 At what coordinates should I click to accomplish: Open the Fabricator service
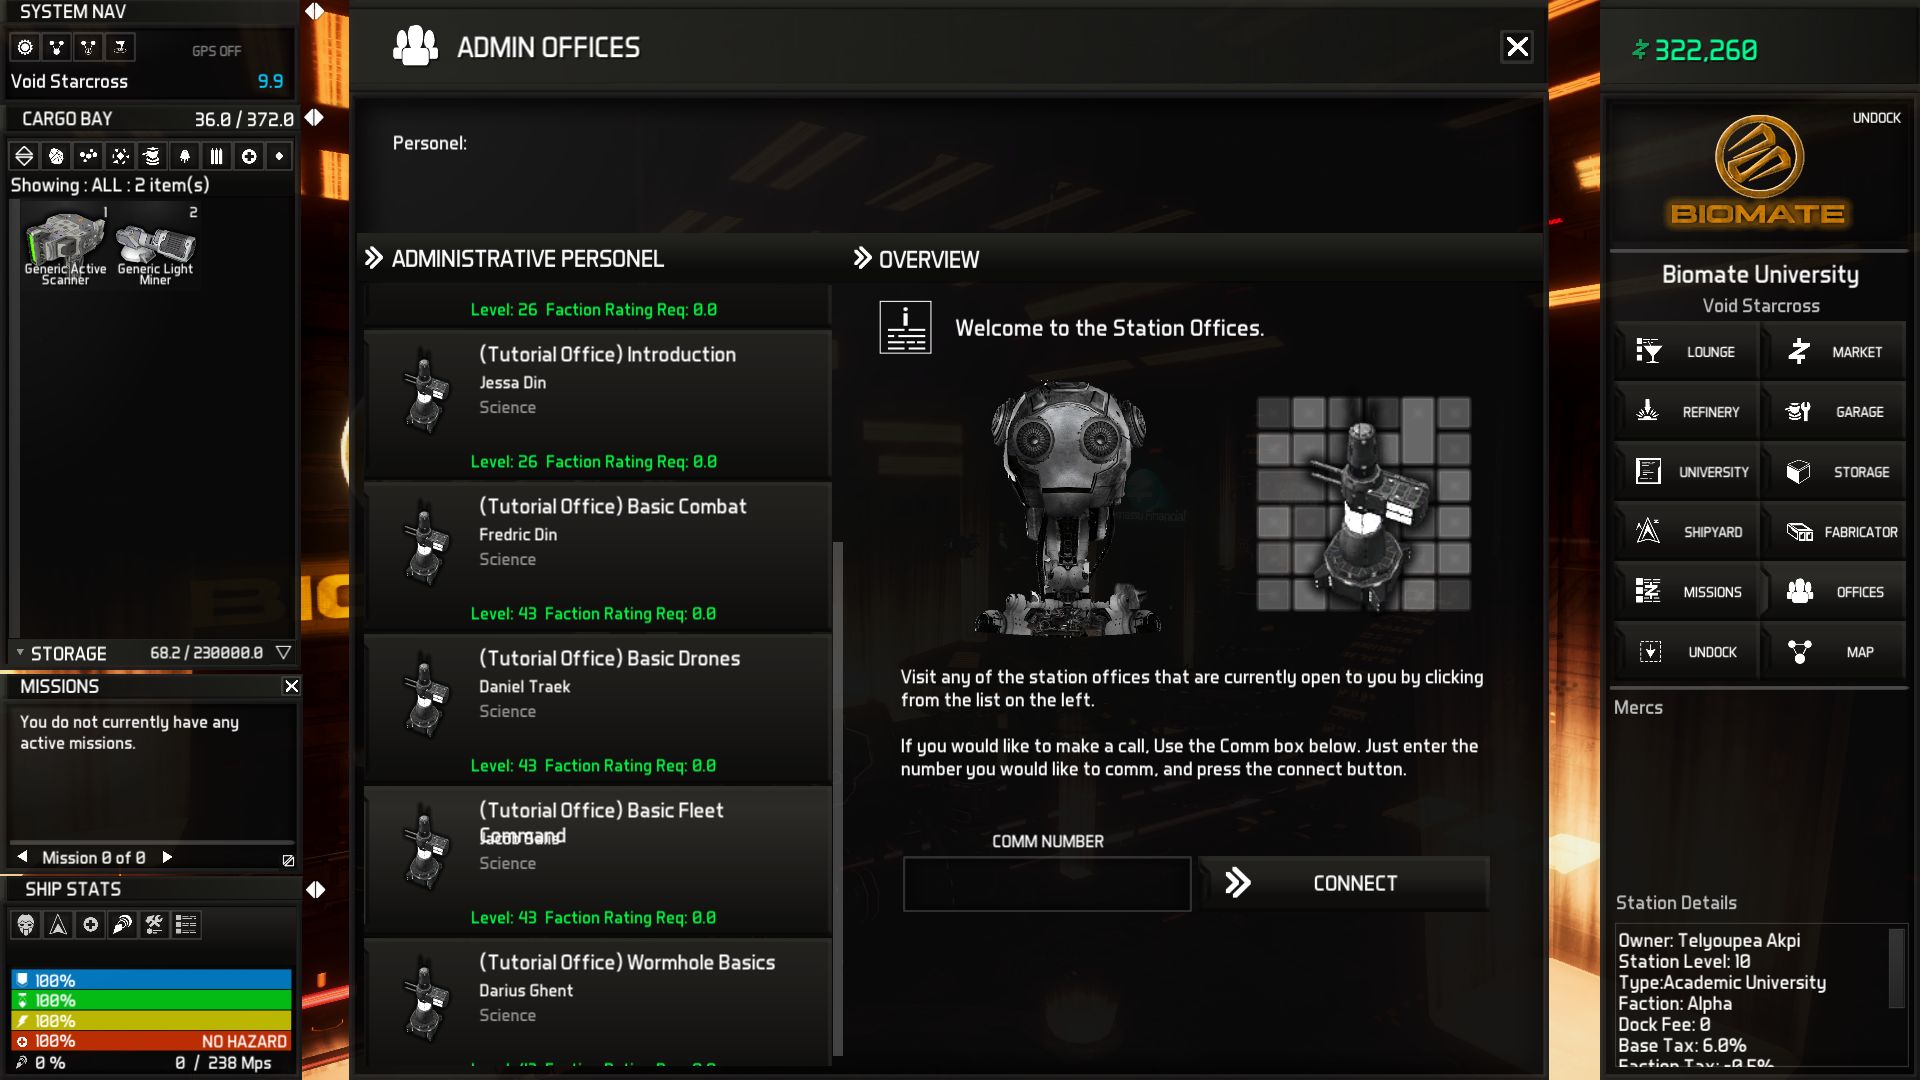1834,532
